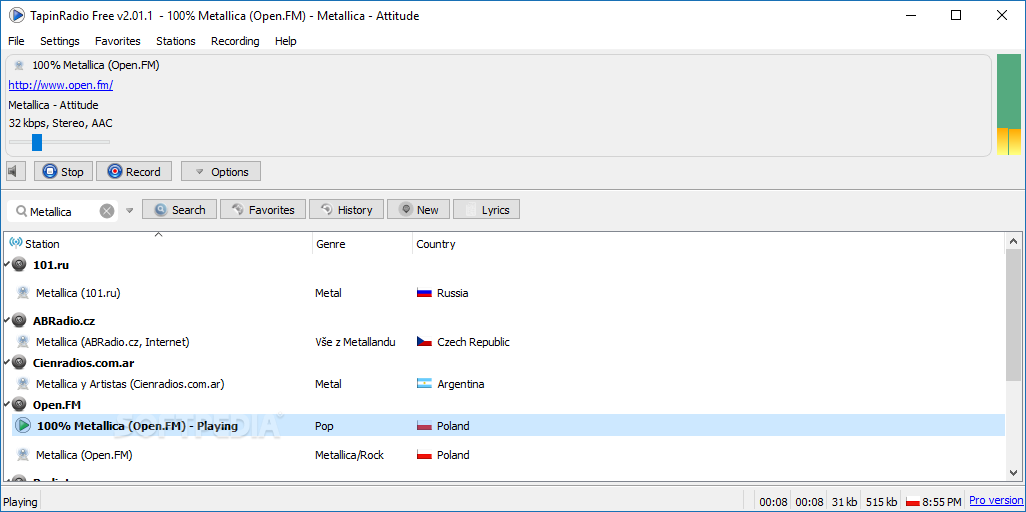Open the Favorites menu

pos(118,41)
